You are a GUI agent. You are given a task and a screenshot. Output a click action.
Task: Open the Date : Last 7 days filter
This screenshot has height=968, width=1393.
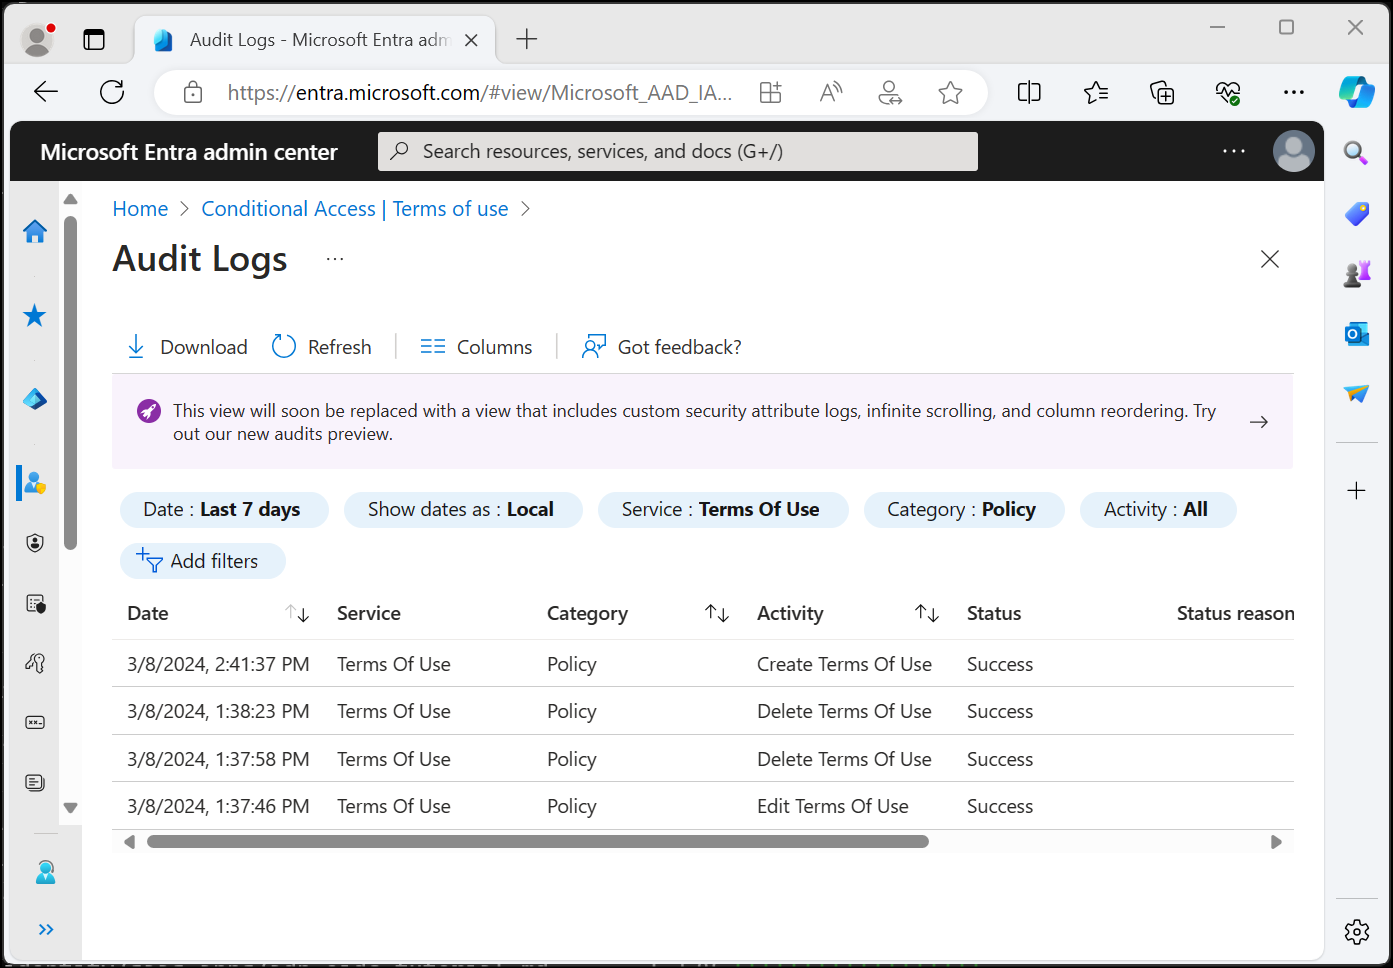pos(224,509)
